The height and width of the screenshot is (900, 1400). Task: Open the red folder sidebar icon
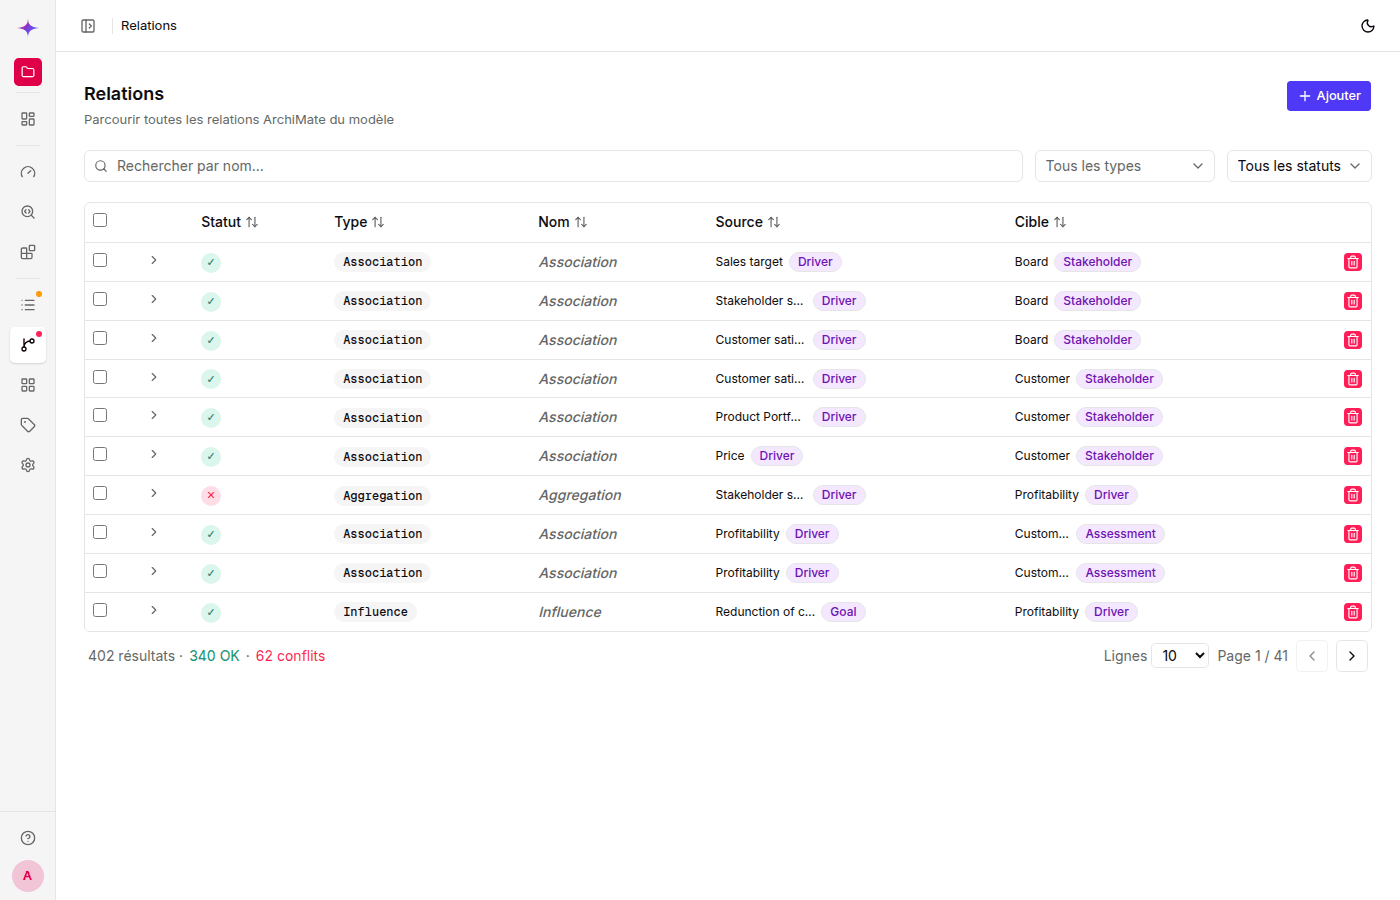point(28,72)
